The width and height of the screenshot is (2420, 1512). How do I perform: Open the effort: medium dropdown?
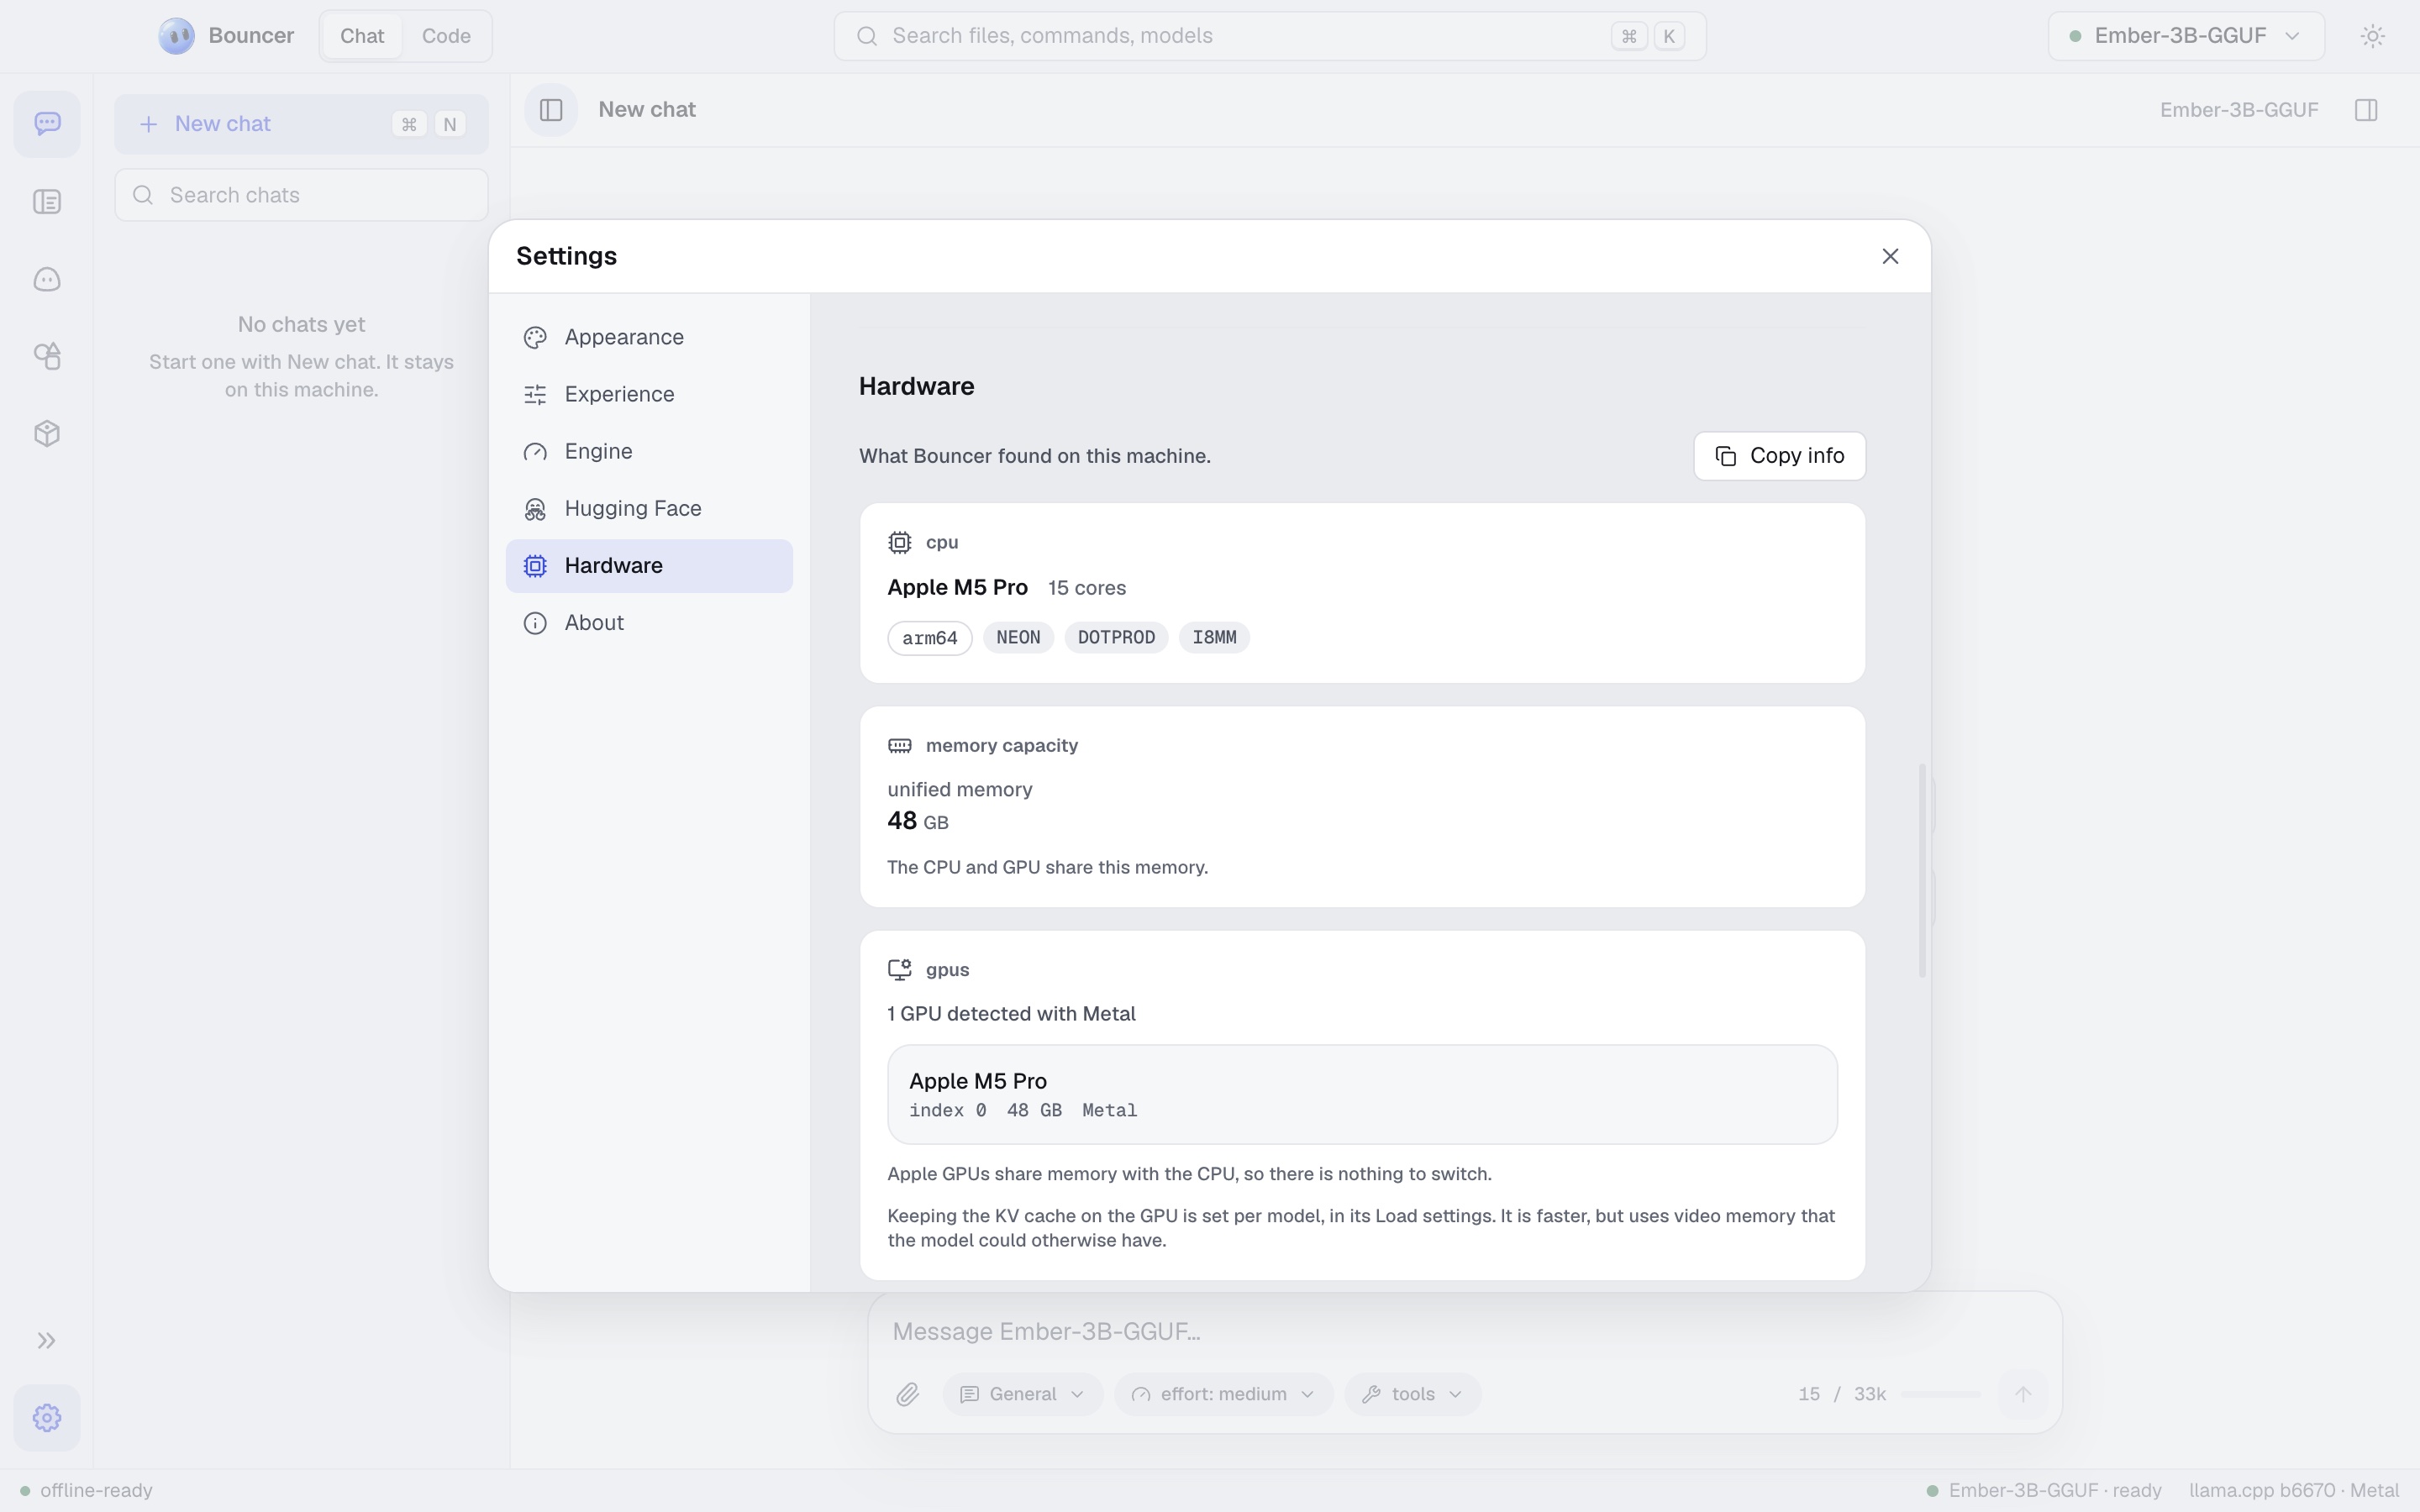(1223, 1394)
